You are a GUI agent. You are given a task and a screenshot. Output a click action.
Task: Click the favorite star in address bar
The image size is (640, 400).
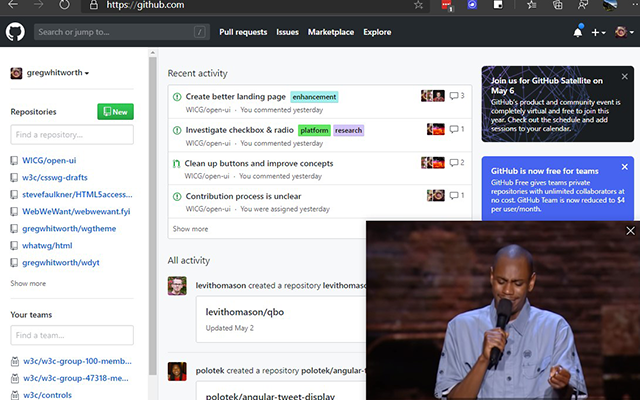pos(418,5)
